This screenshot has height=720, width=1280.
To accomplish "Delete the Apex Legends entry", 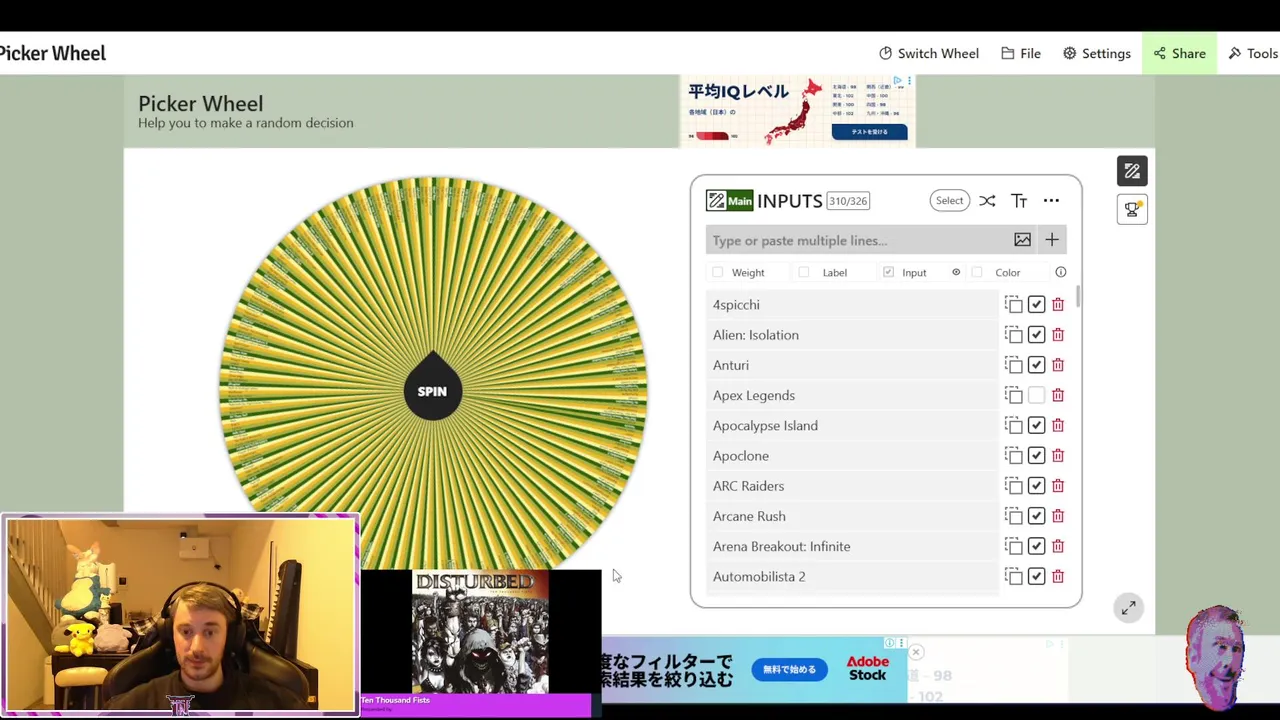I will coord(1058,395).
